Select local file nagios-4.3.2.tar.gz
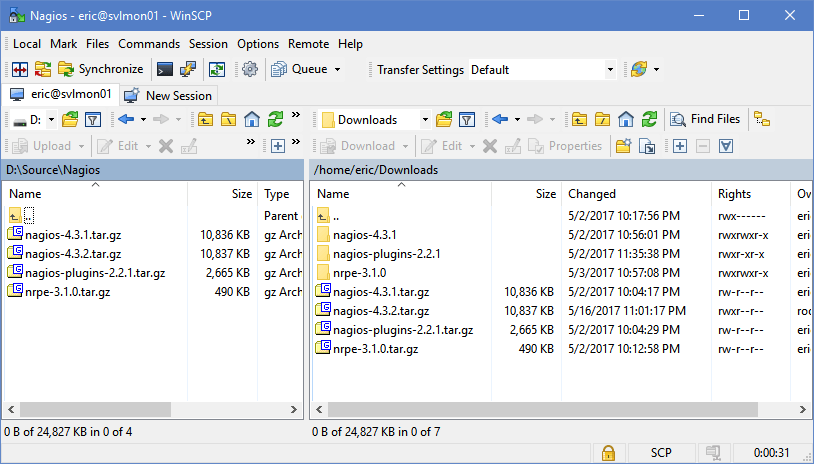814x464 pixels. [73, 254]
